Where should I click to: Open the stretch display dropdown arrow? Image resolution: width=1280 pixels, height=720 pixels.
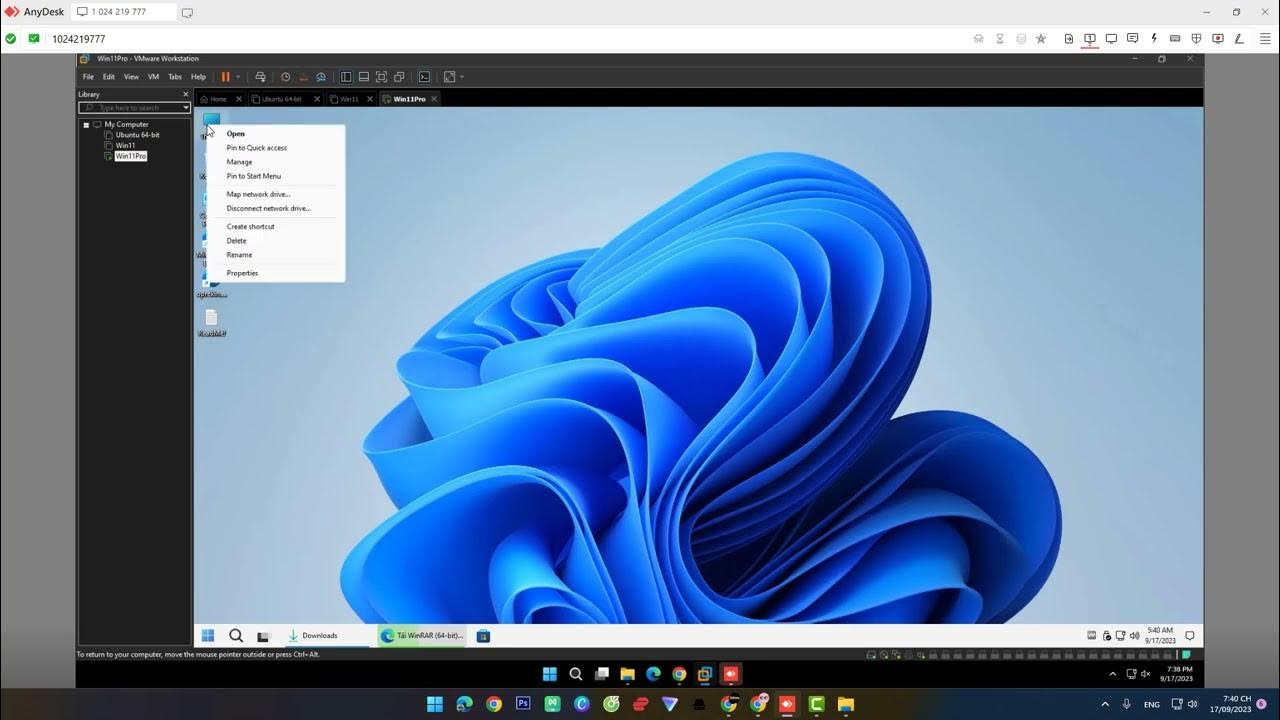click(x=461, y=77)
